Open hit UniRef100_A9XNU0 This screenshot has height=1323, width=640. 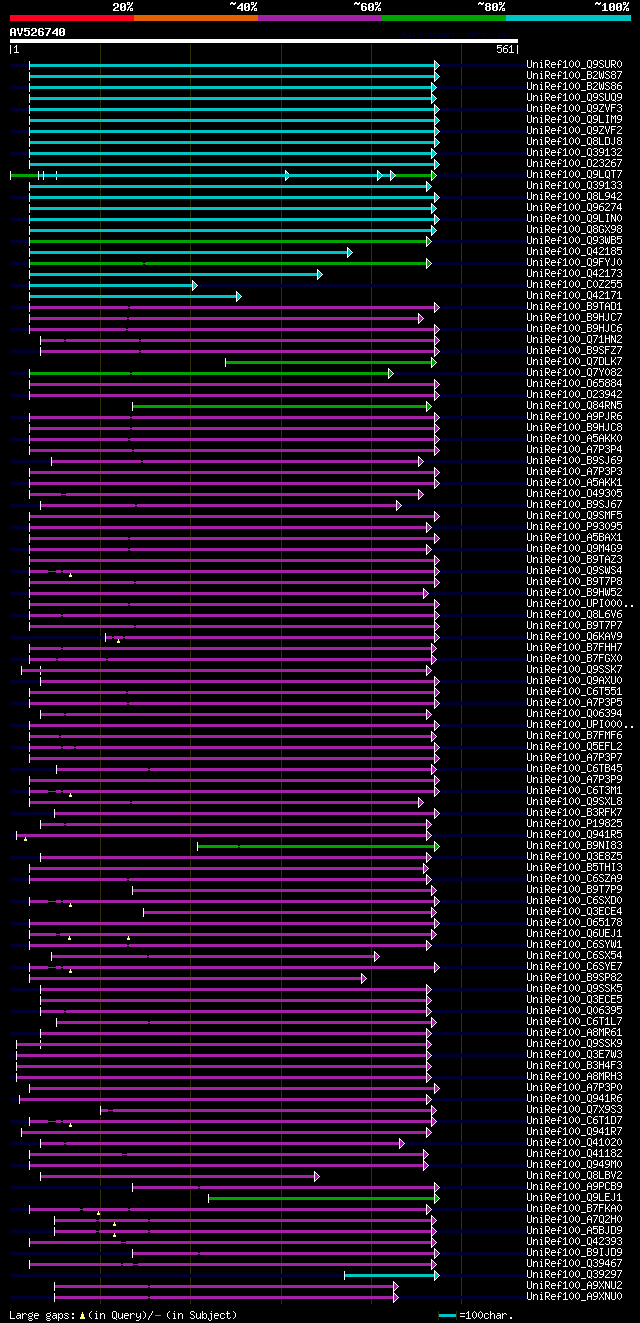574,1297
